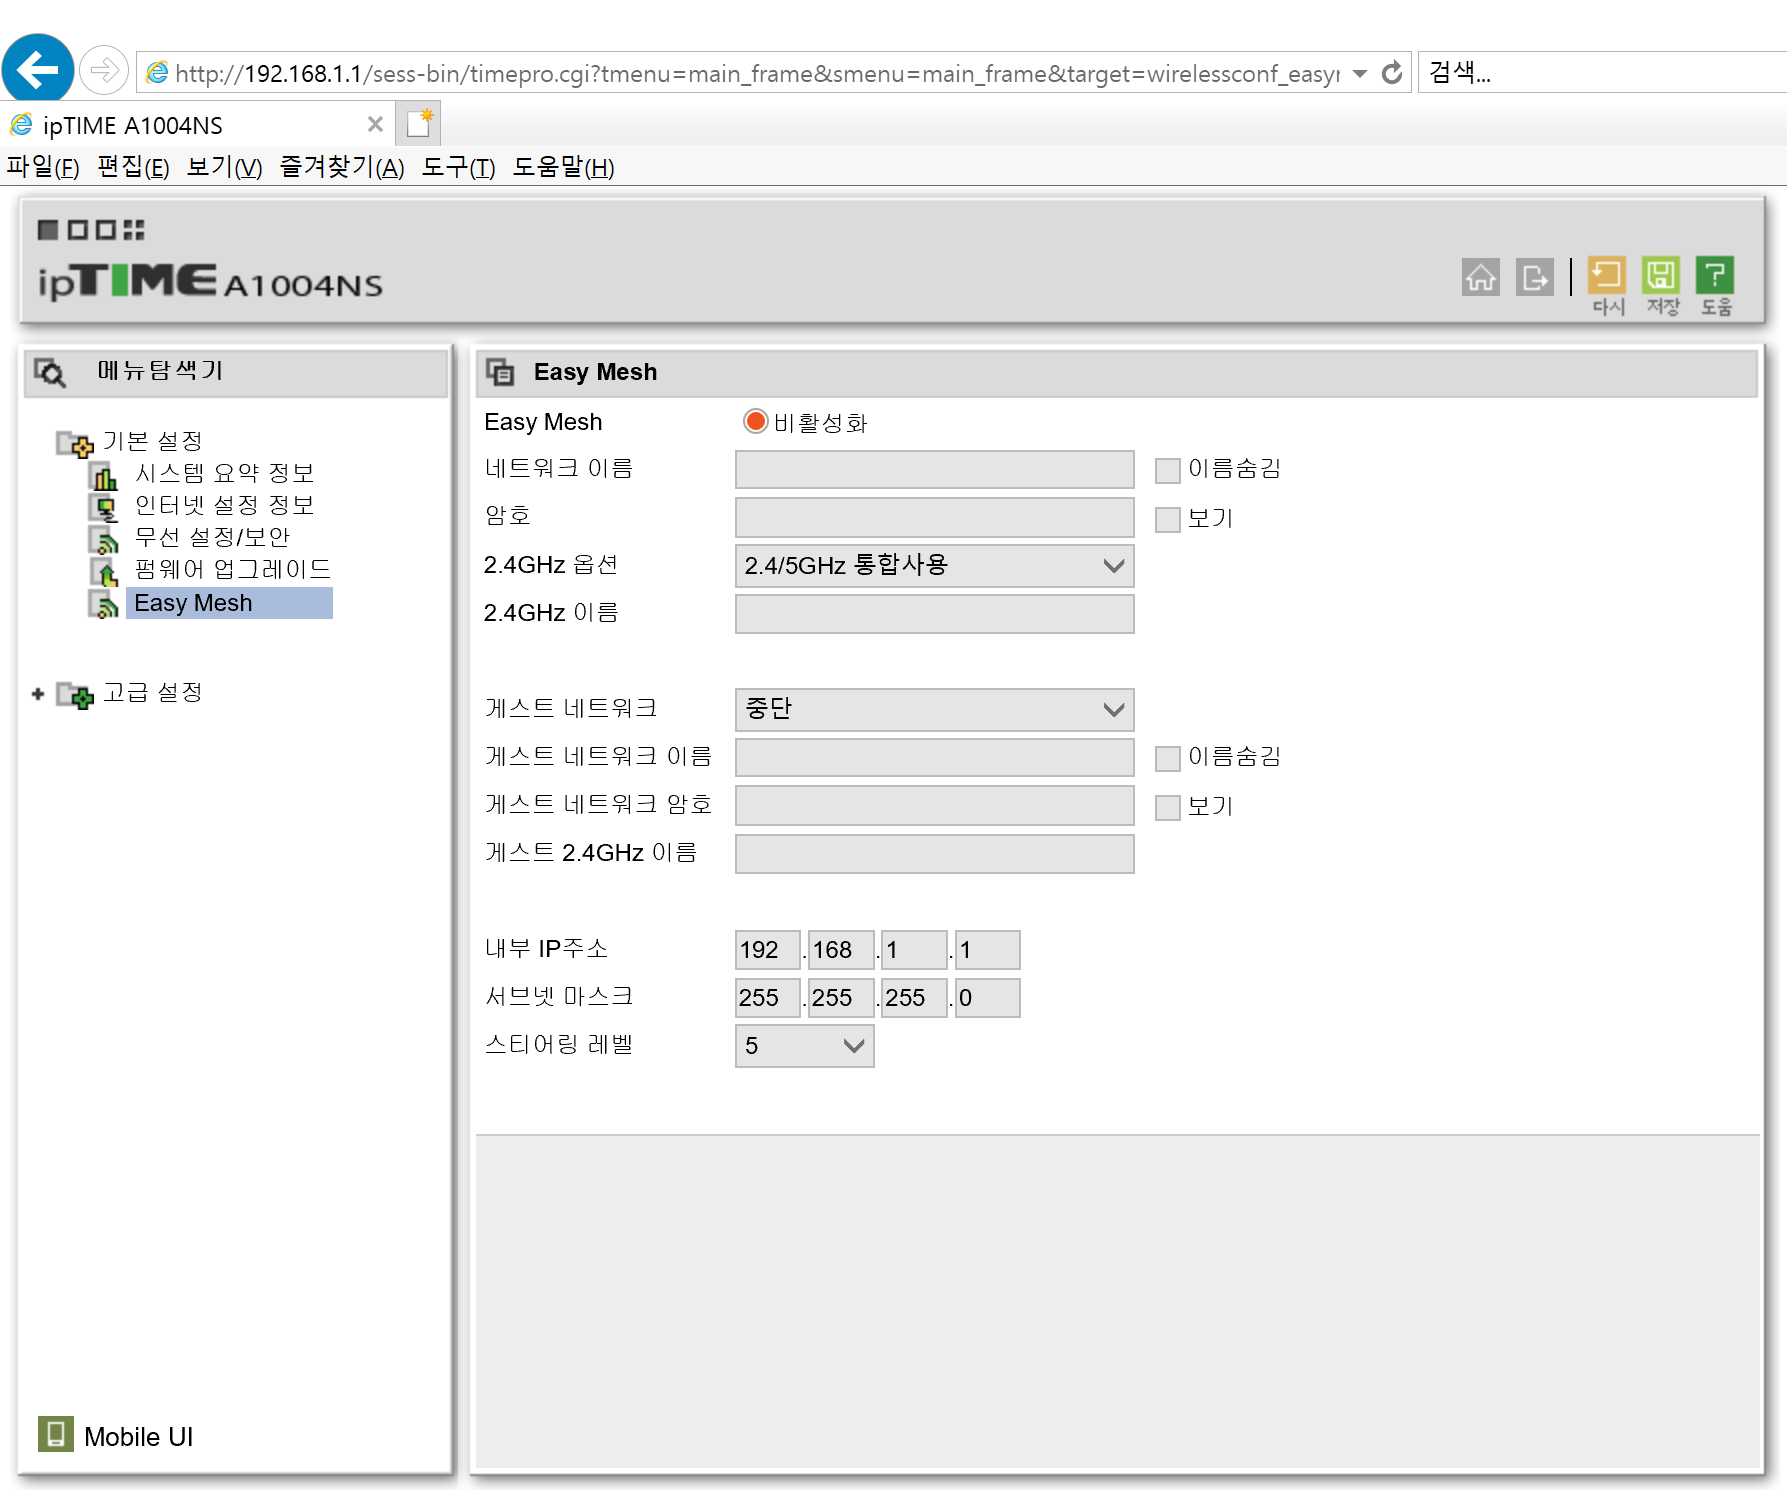Open the 스티어링 레벨 dropdown
Viewport: 1787px width, 1503px height.
click(804, 1046)
